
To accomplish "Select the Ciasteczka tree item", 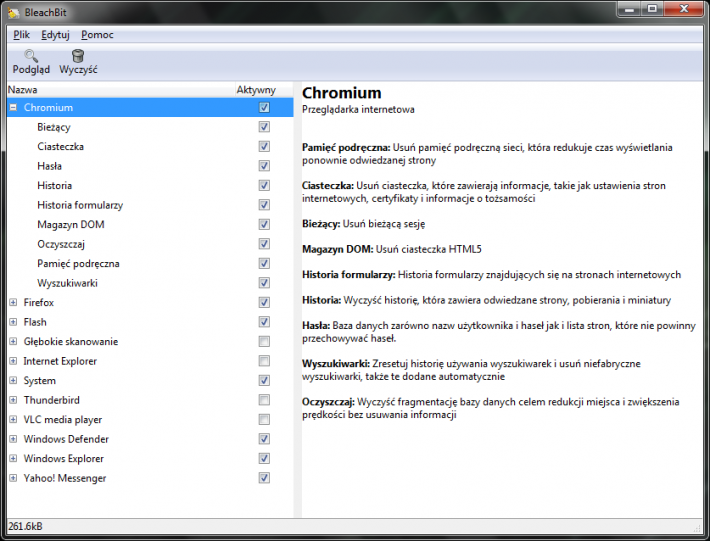I will tap(61, 147).
